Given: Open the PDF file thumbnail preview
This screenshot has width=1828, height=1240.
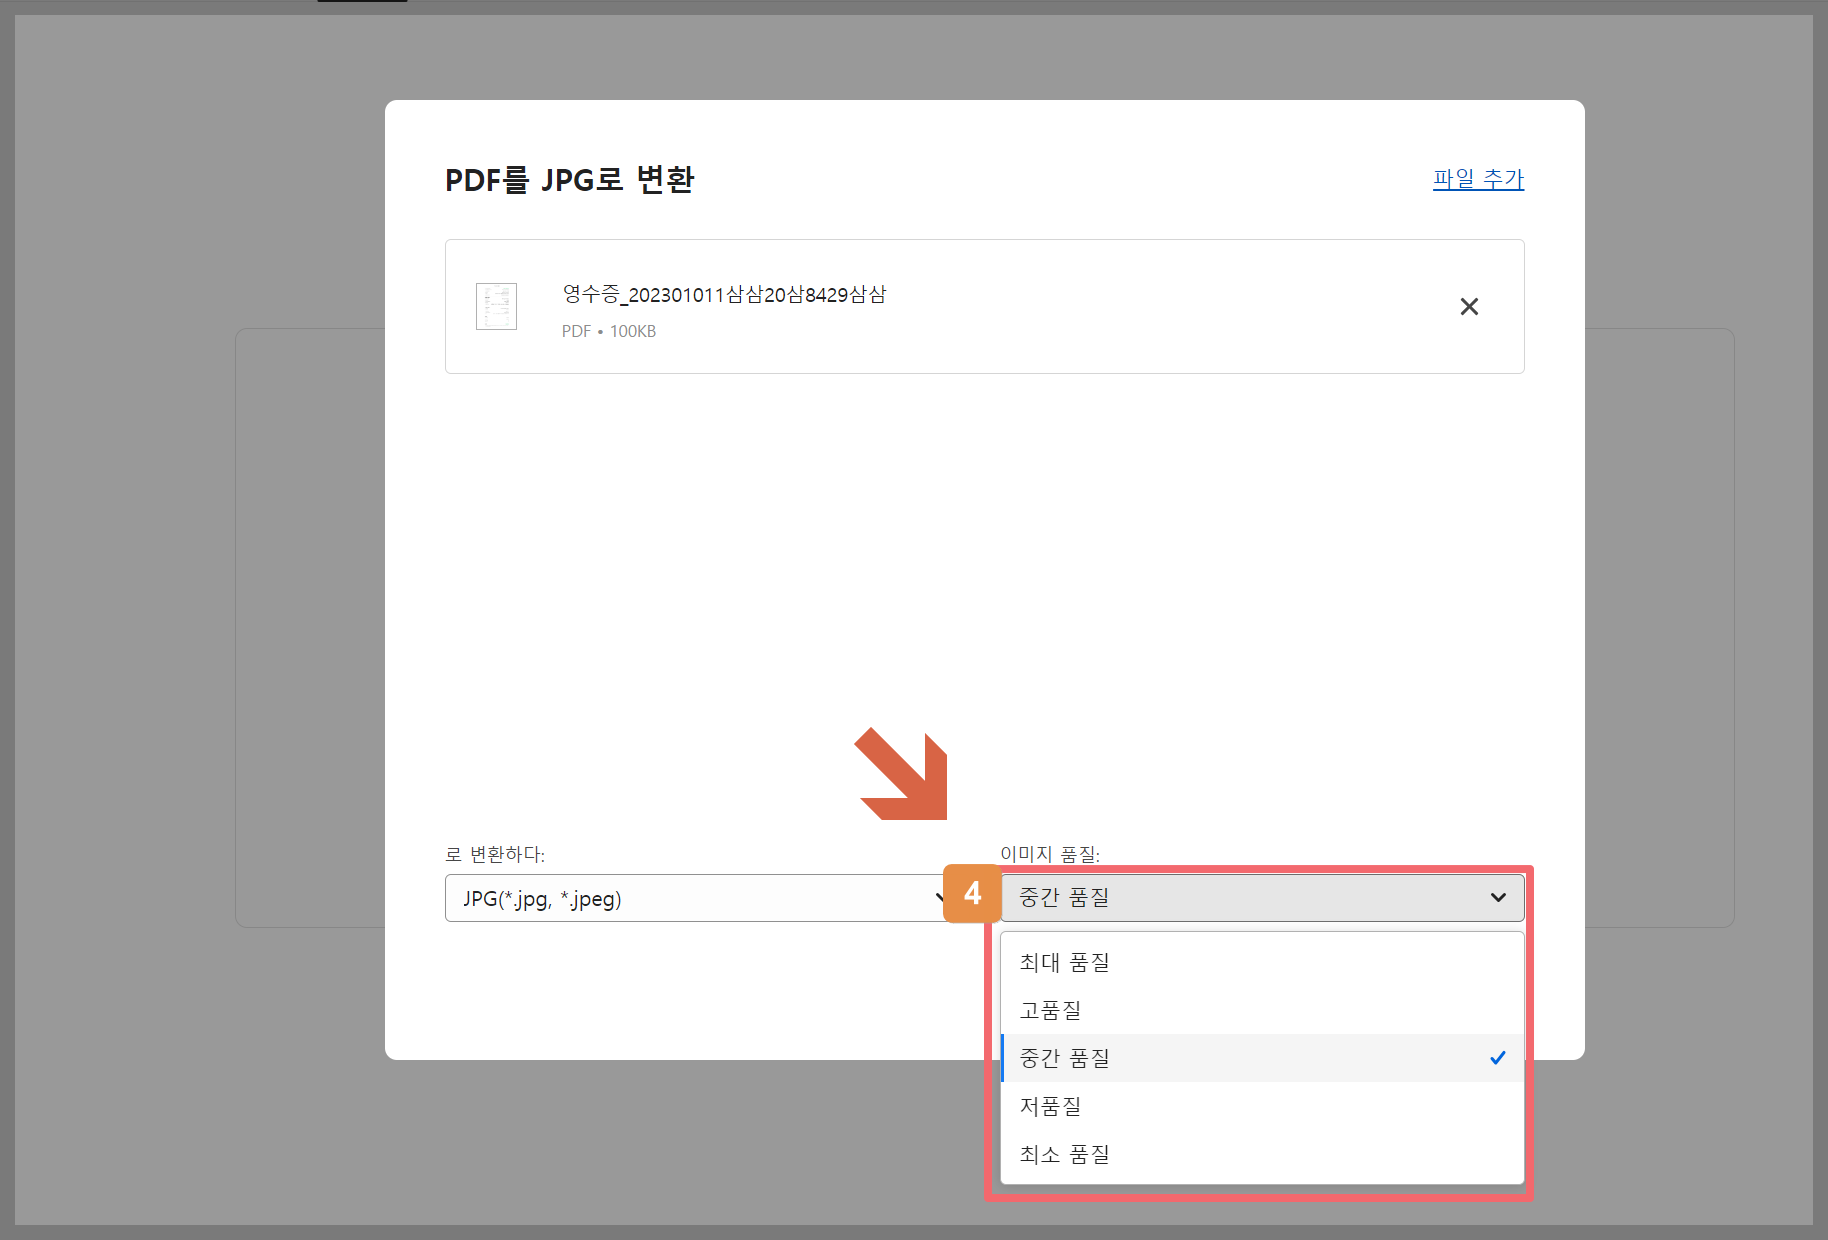Looking at the screenshot, I should point(496,306).
